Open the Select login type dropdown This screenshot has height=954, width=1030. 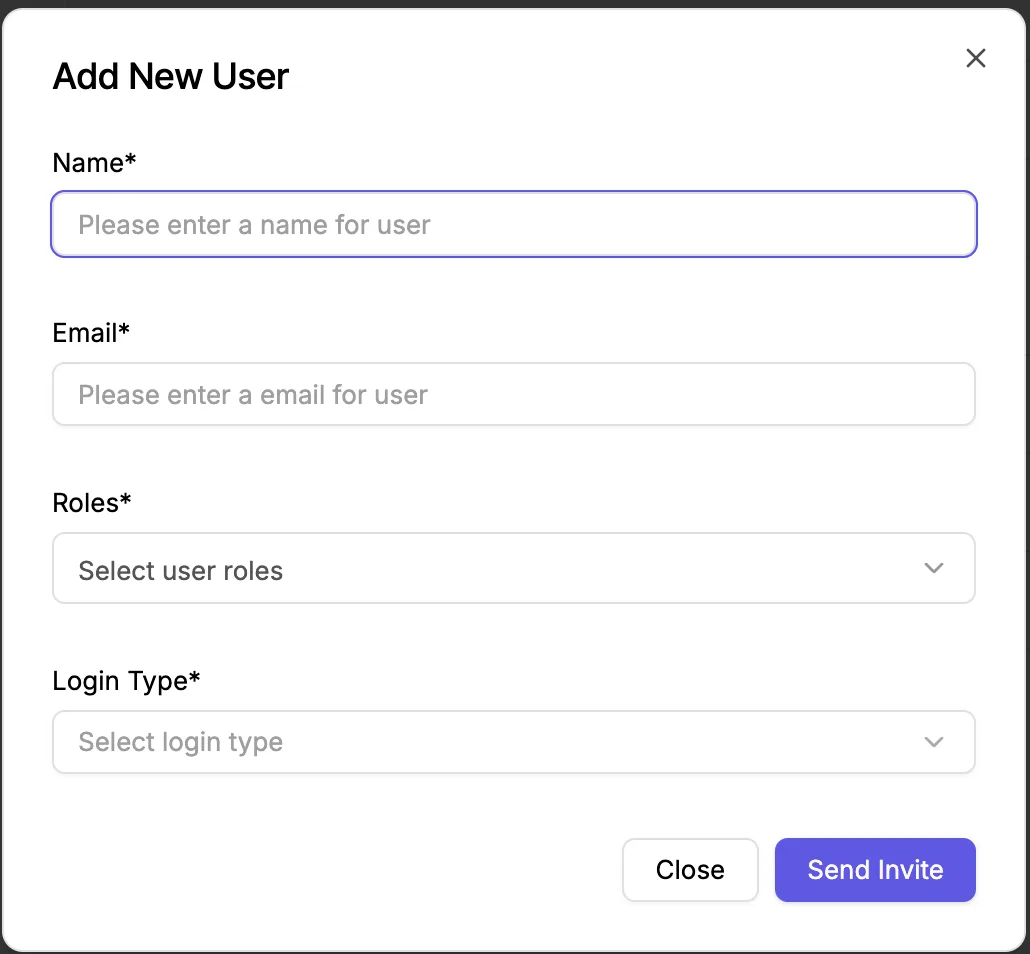point(514,742)
